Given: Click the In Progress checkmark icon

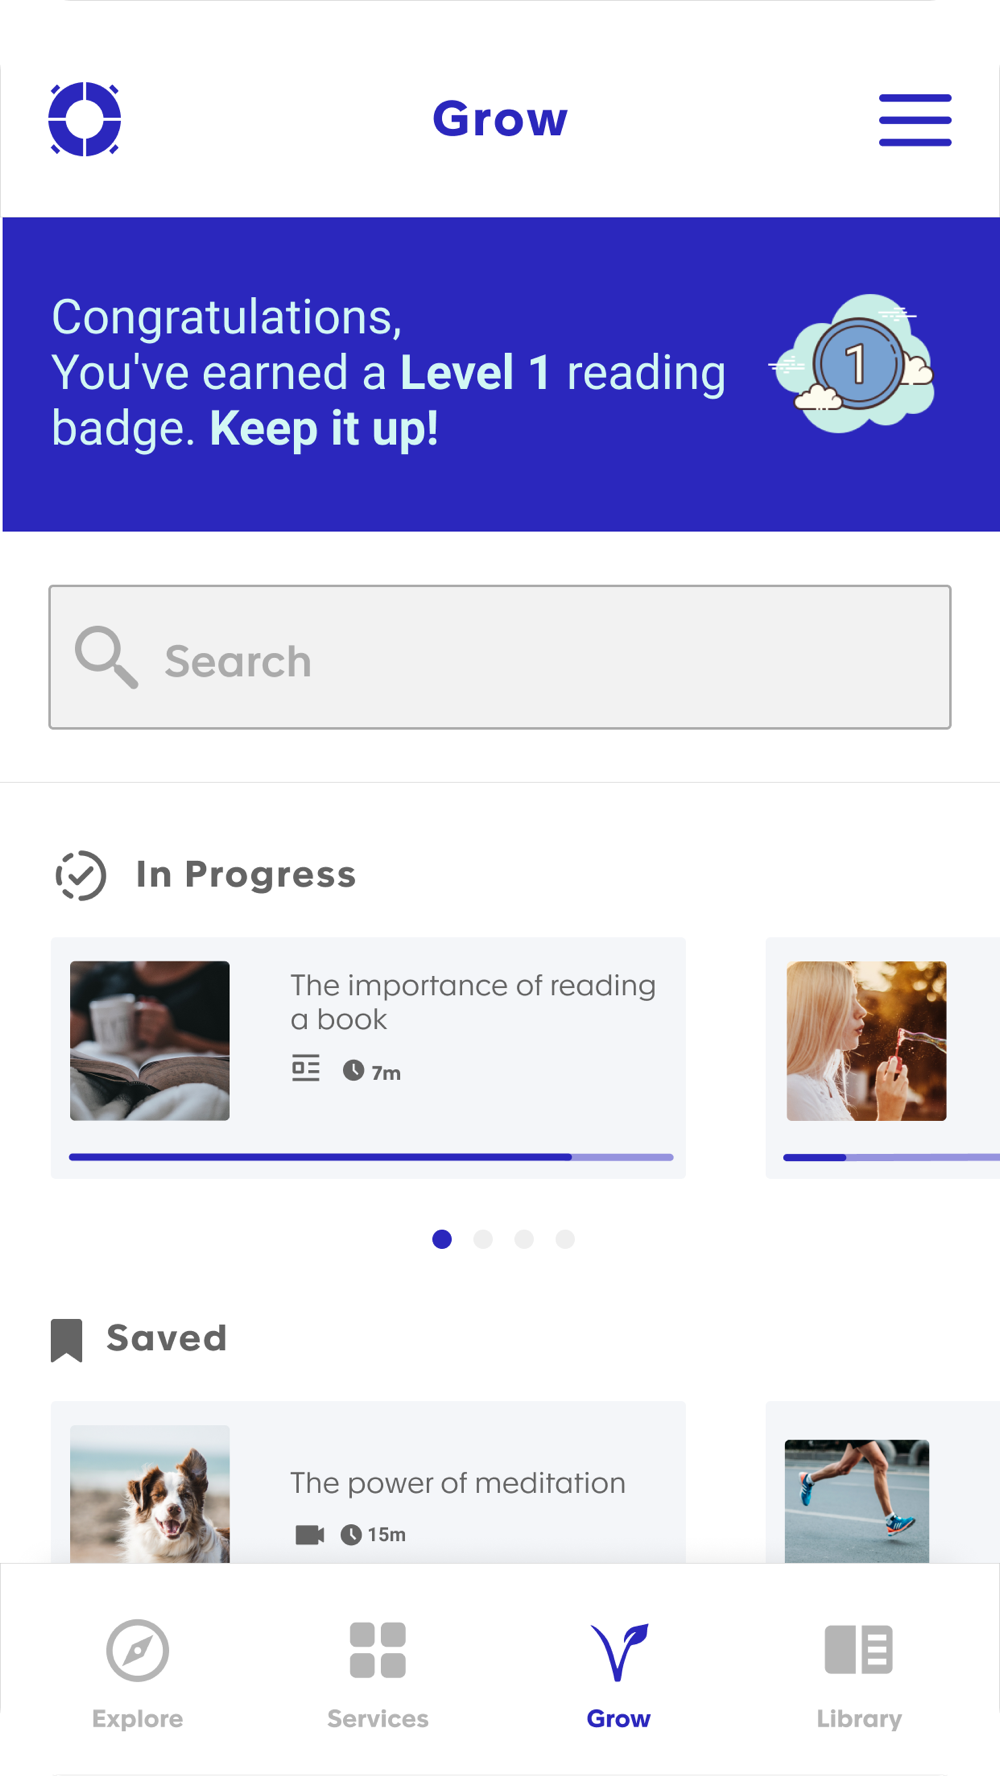Looking at the screenshot, I should (81, 875).
